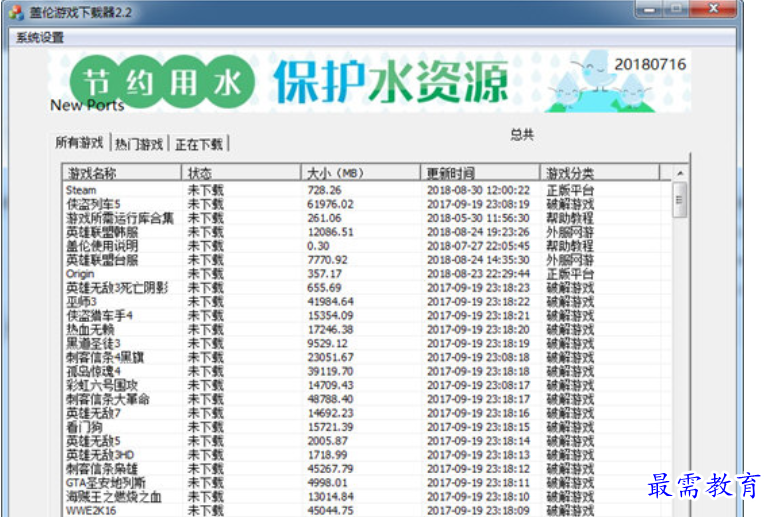
Task: Select the 侠盗列车5 game row
Action: 367,204
